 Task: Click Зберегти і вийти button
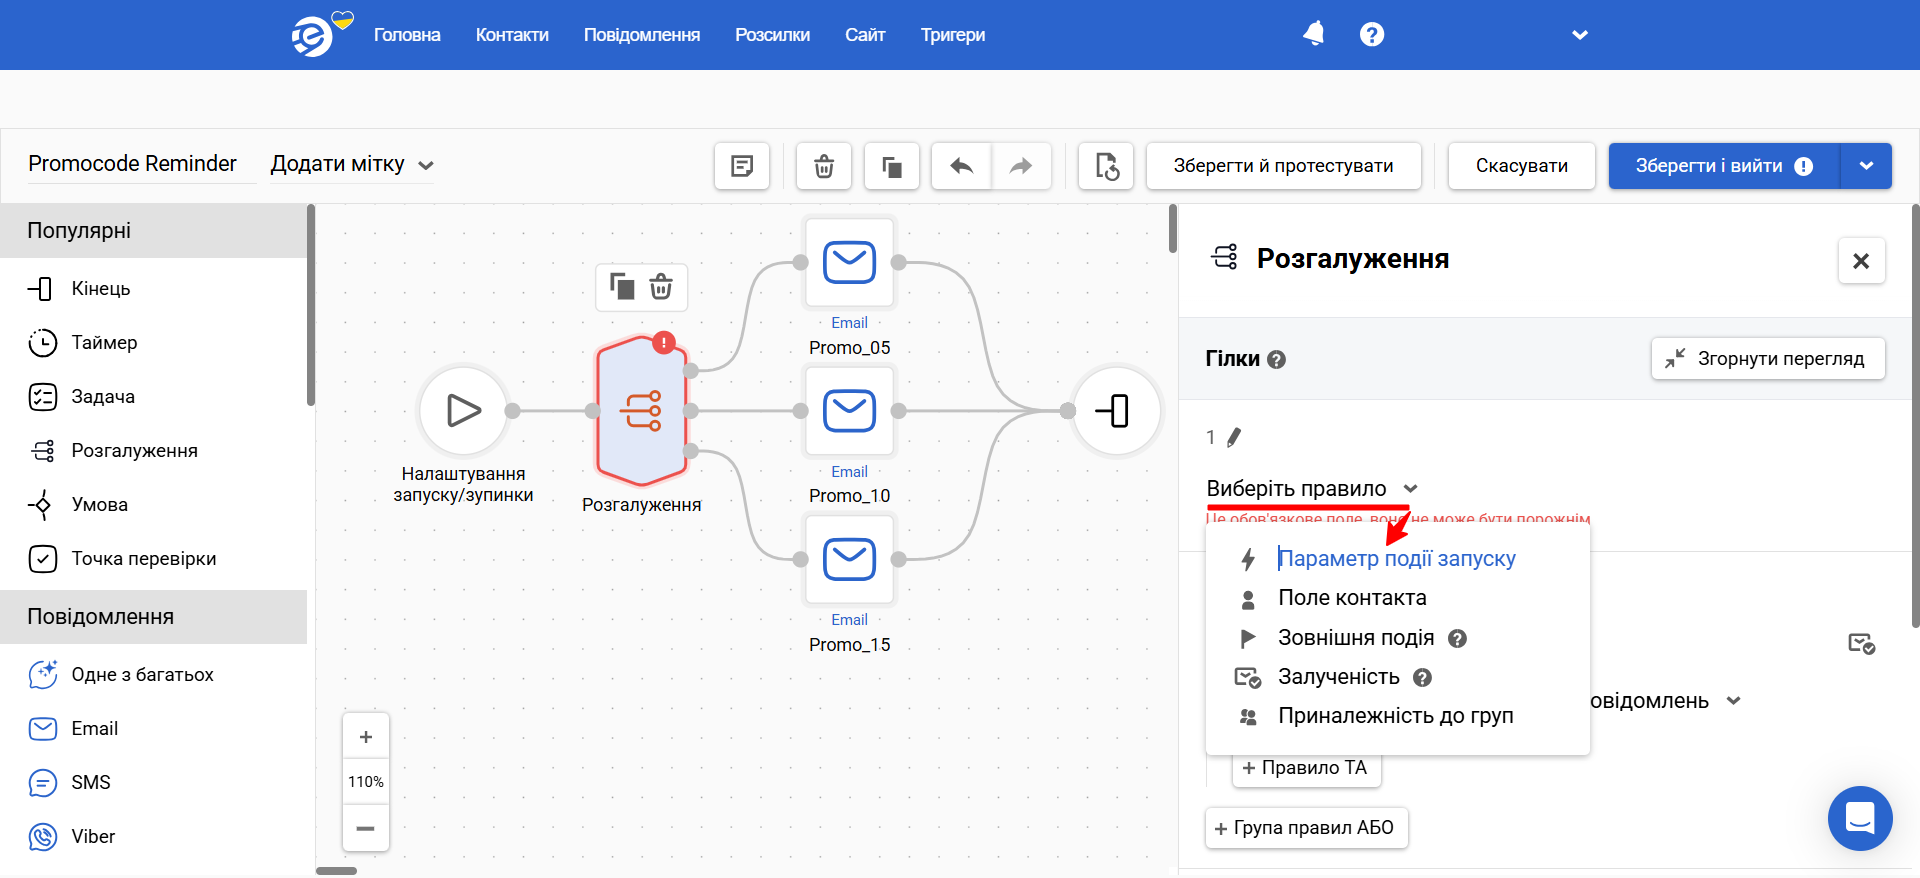[1724, 166]
